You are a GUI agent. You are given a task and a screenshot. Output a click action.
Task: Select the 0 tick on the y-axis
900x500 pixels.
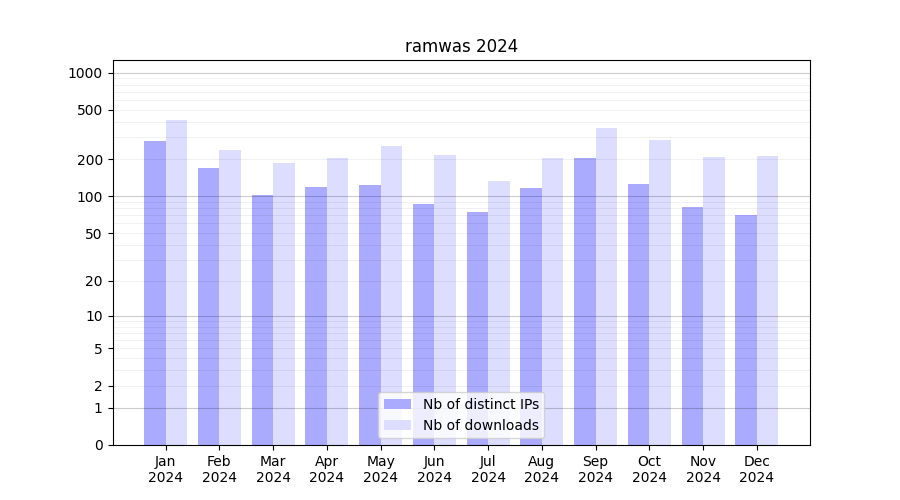(x=98, y=445)
